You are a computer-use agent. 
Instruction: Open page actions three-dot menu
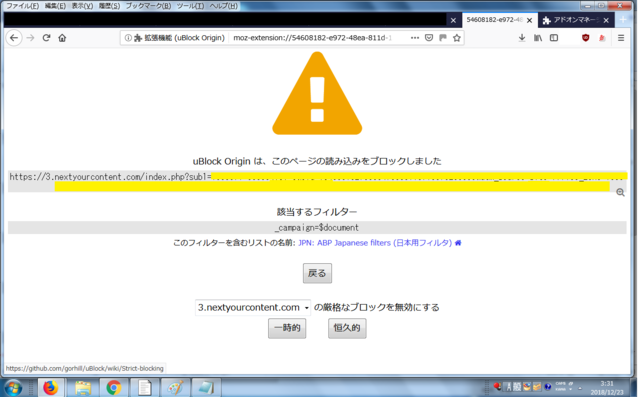click(415, 38)
